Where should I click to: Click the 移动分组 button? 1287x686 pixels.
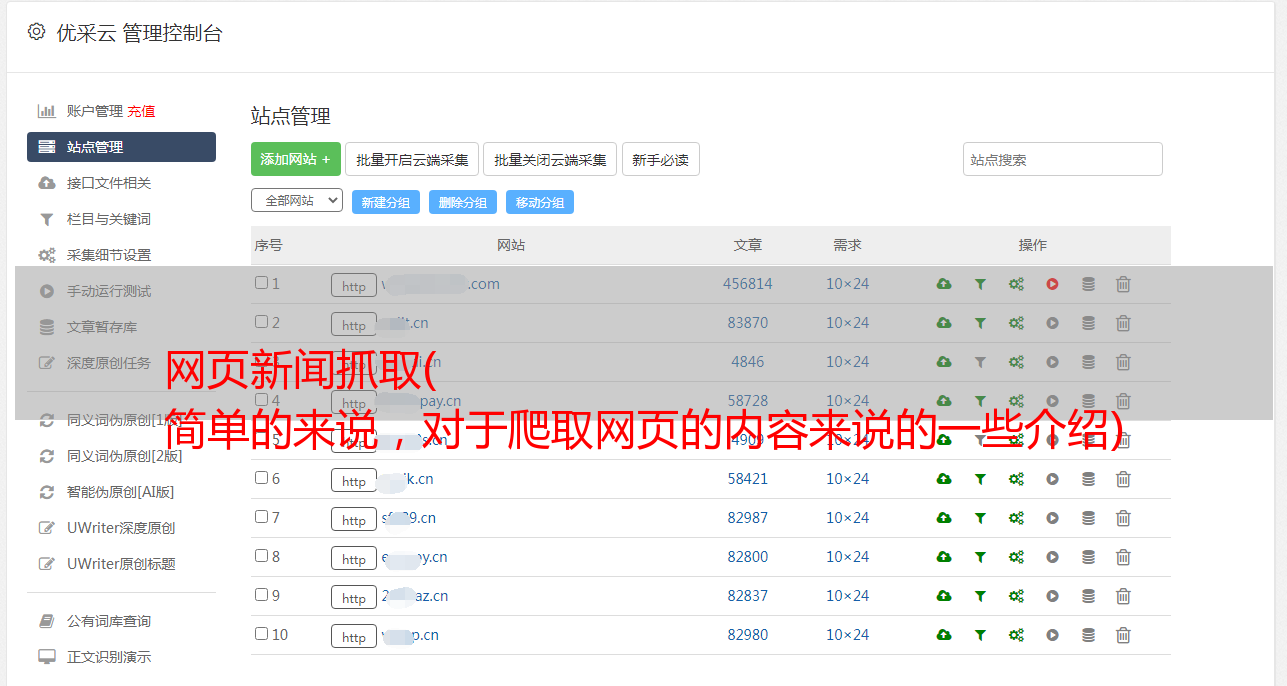(x=540, y=202)
